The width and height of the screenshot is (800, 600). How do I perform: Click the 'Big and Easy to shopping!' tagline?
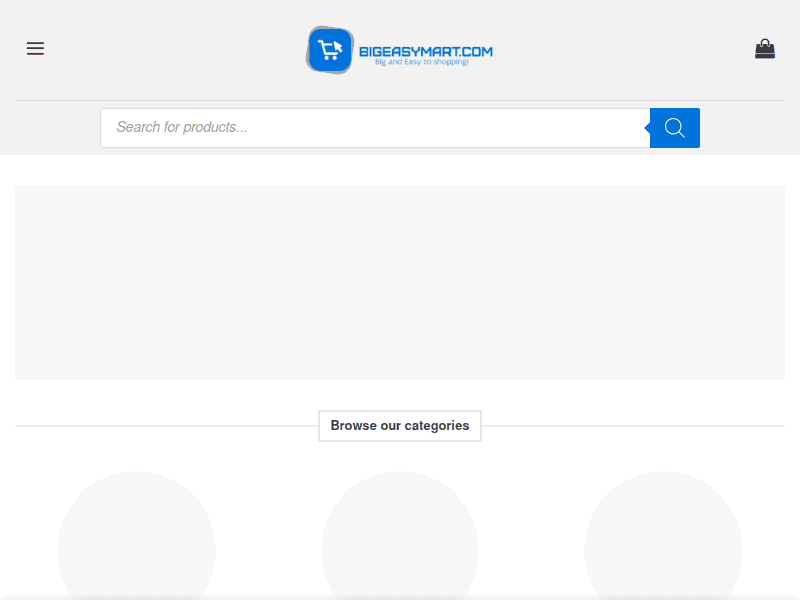pyautogui.click(x=421, y=63)
